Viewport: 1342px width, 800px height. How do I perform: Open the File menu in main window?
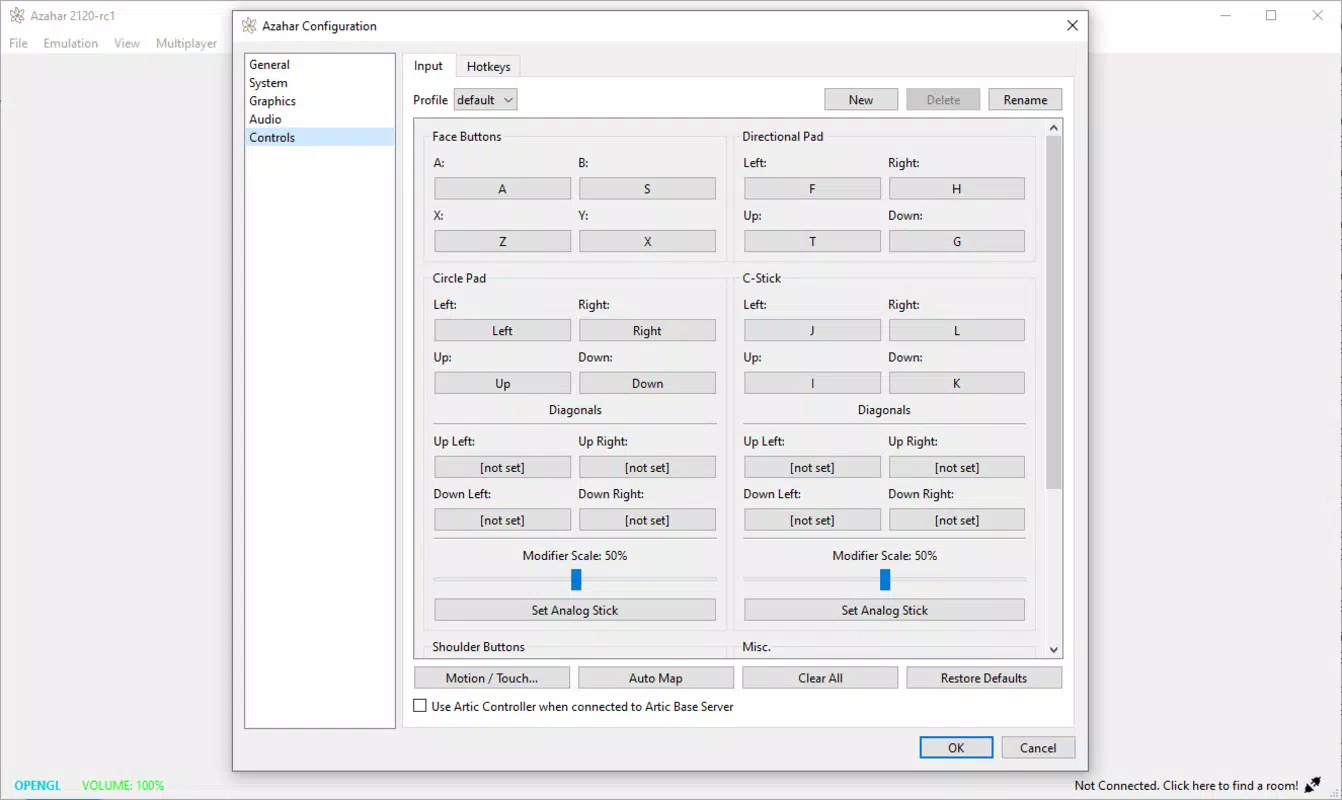(19, 43)
